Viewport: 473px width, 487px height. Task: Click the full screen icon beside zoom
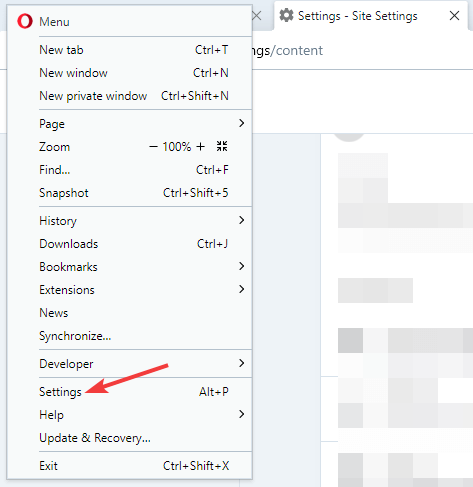point(222,146)
